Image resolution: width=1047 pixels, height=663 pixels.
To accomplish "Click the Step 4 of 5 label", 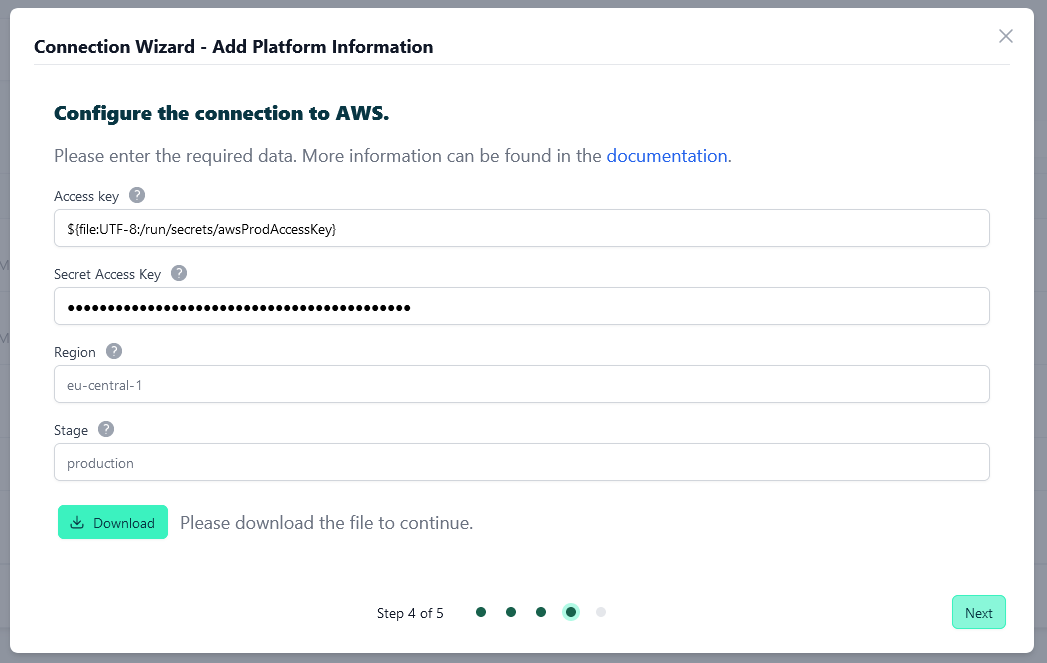I will (410, 612).
